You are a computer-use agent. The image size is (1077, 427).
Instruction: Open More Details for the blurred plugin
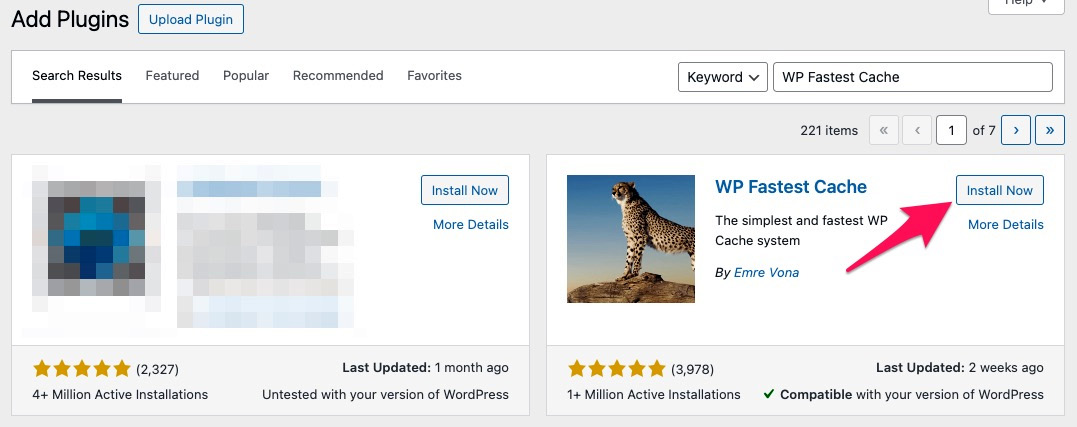click(471, 224)
